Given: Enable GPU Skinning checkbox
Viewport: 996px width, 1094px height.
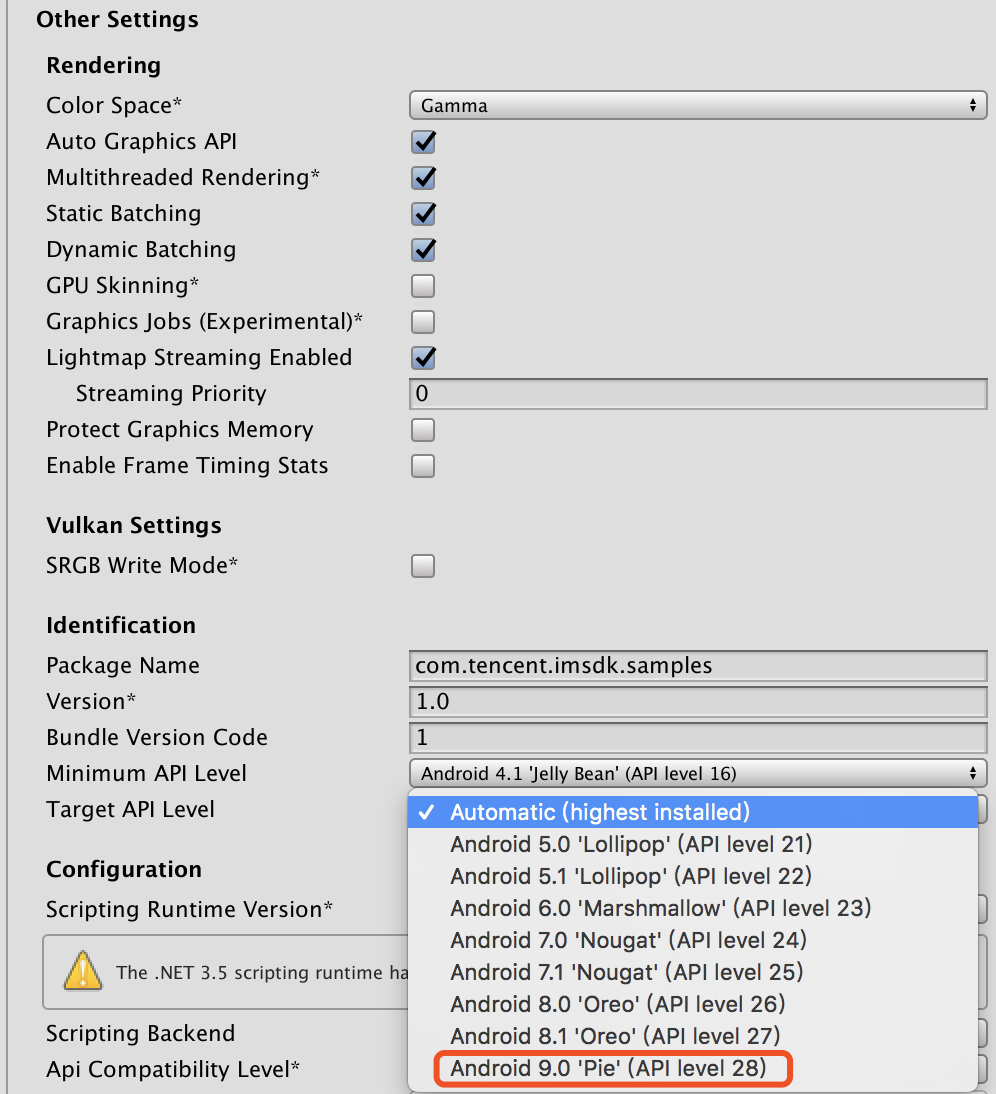Looking at the screenshot, I should [423, 286].
